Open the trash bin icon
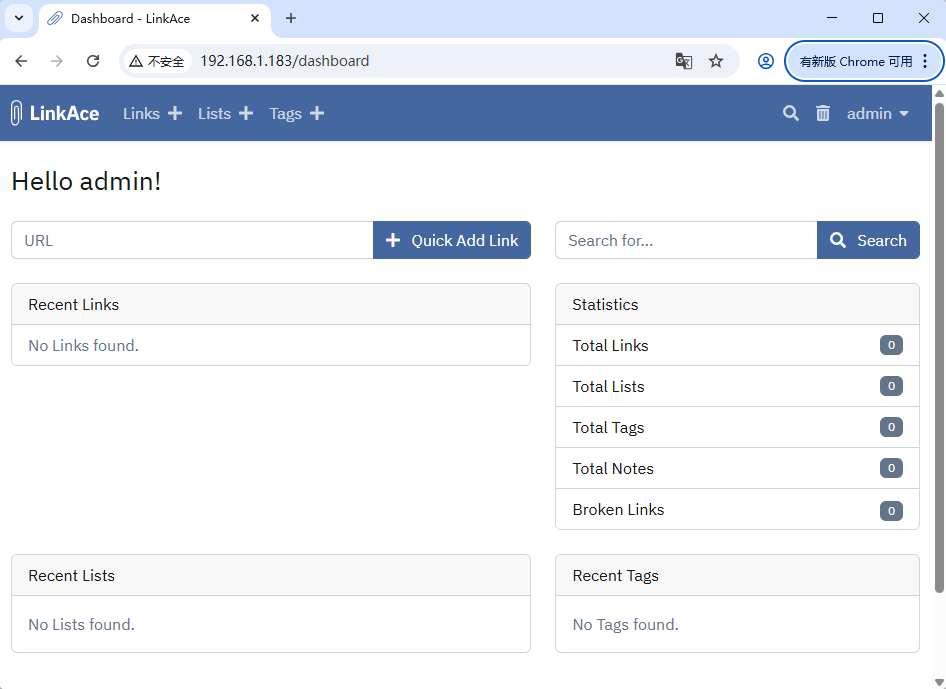This screenshot has width=946, height=689. tap(823, 113)
